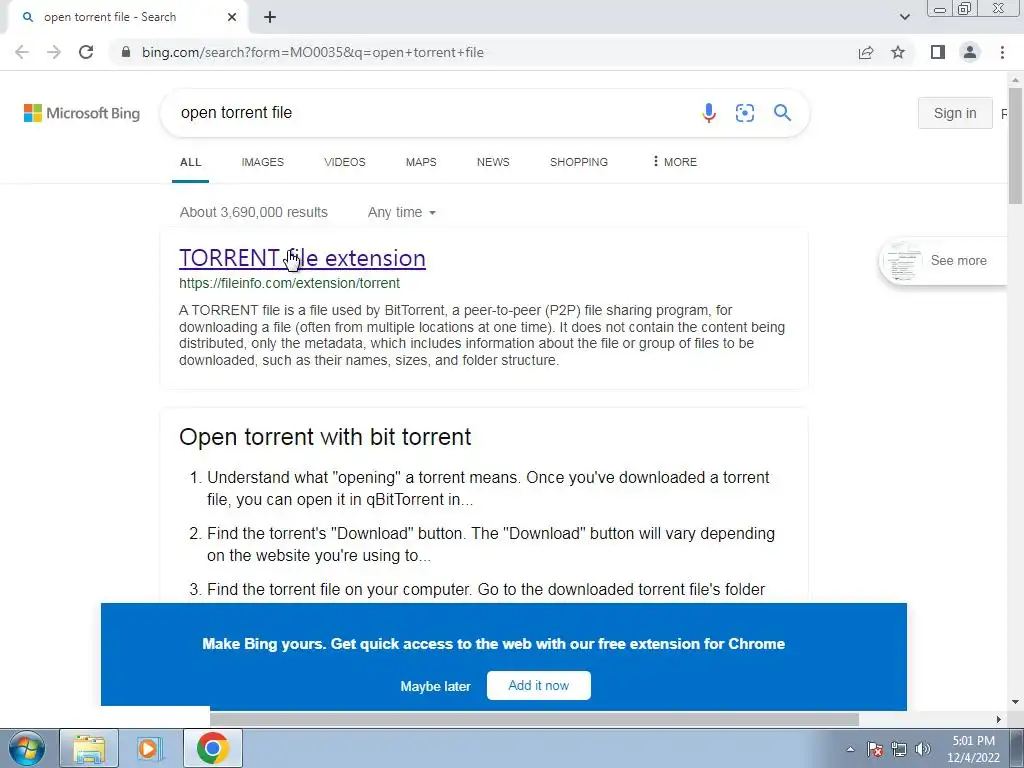Open the volume speaker tray icon

point(923,749)
